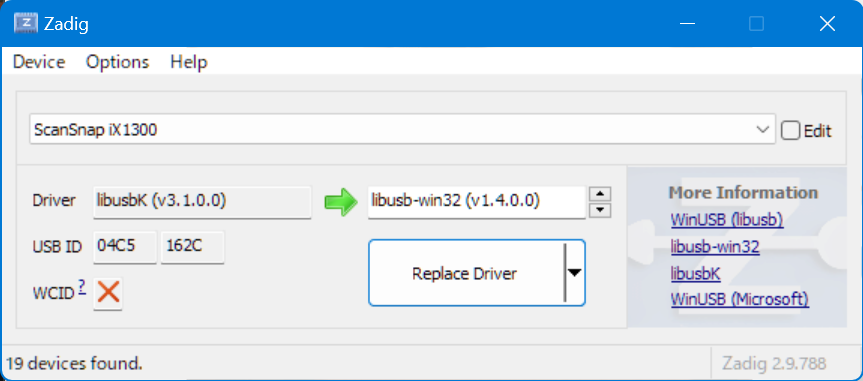This screenshot has width=863, height=381.
Task: Click the USB vendor ID 04C5 field
Action: click(125, 247)
